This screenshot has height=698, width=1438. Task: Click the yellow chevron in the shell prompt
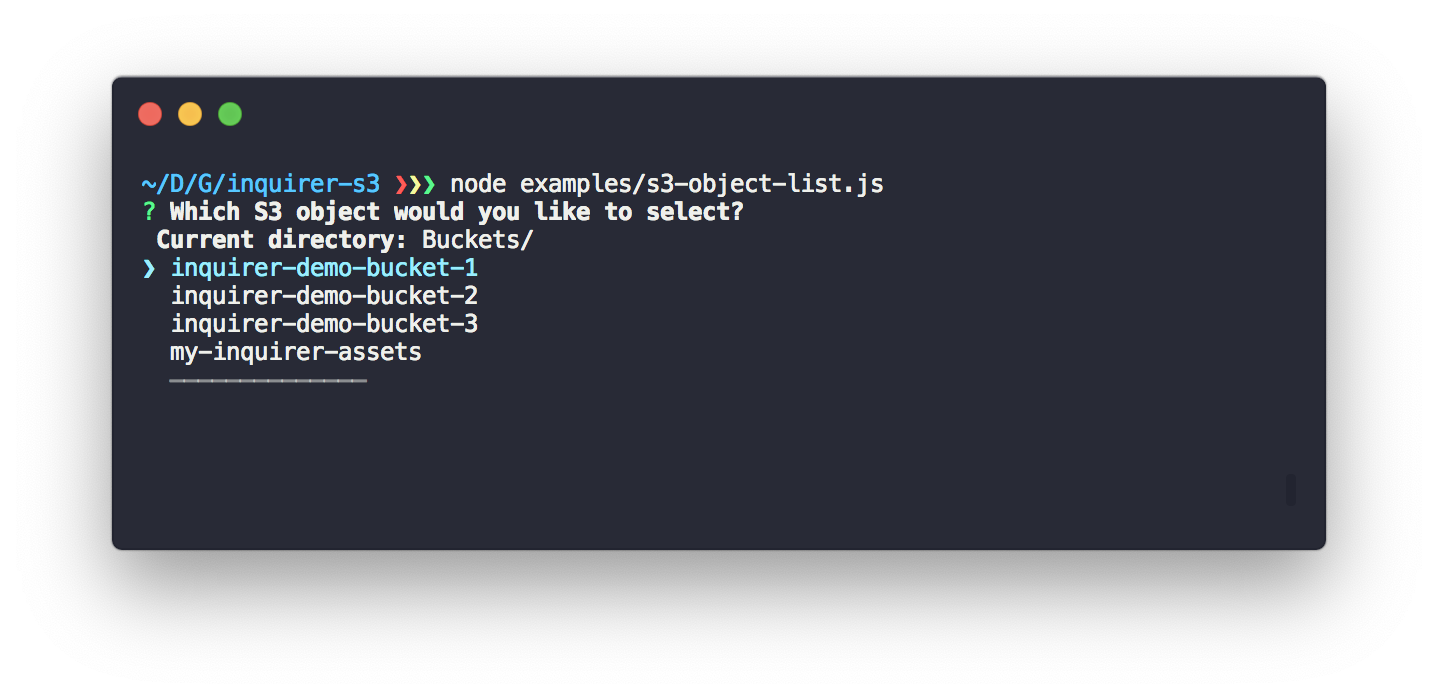(x=415, y=184)
